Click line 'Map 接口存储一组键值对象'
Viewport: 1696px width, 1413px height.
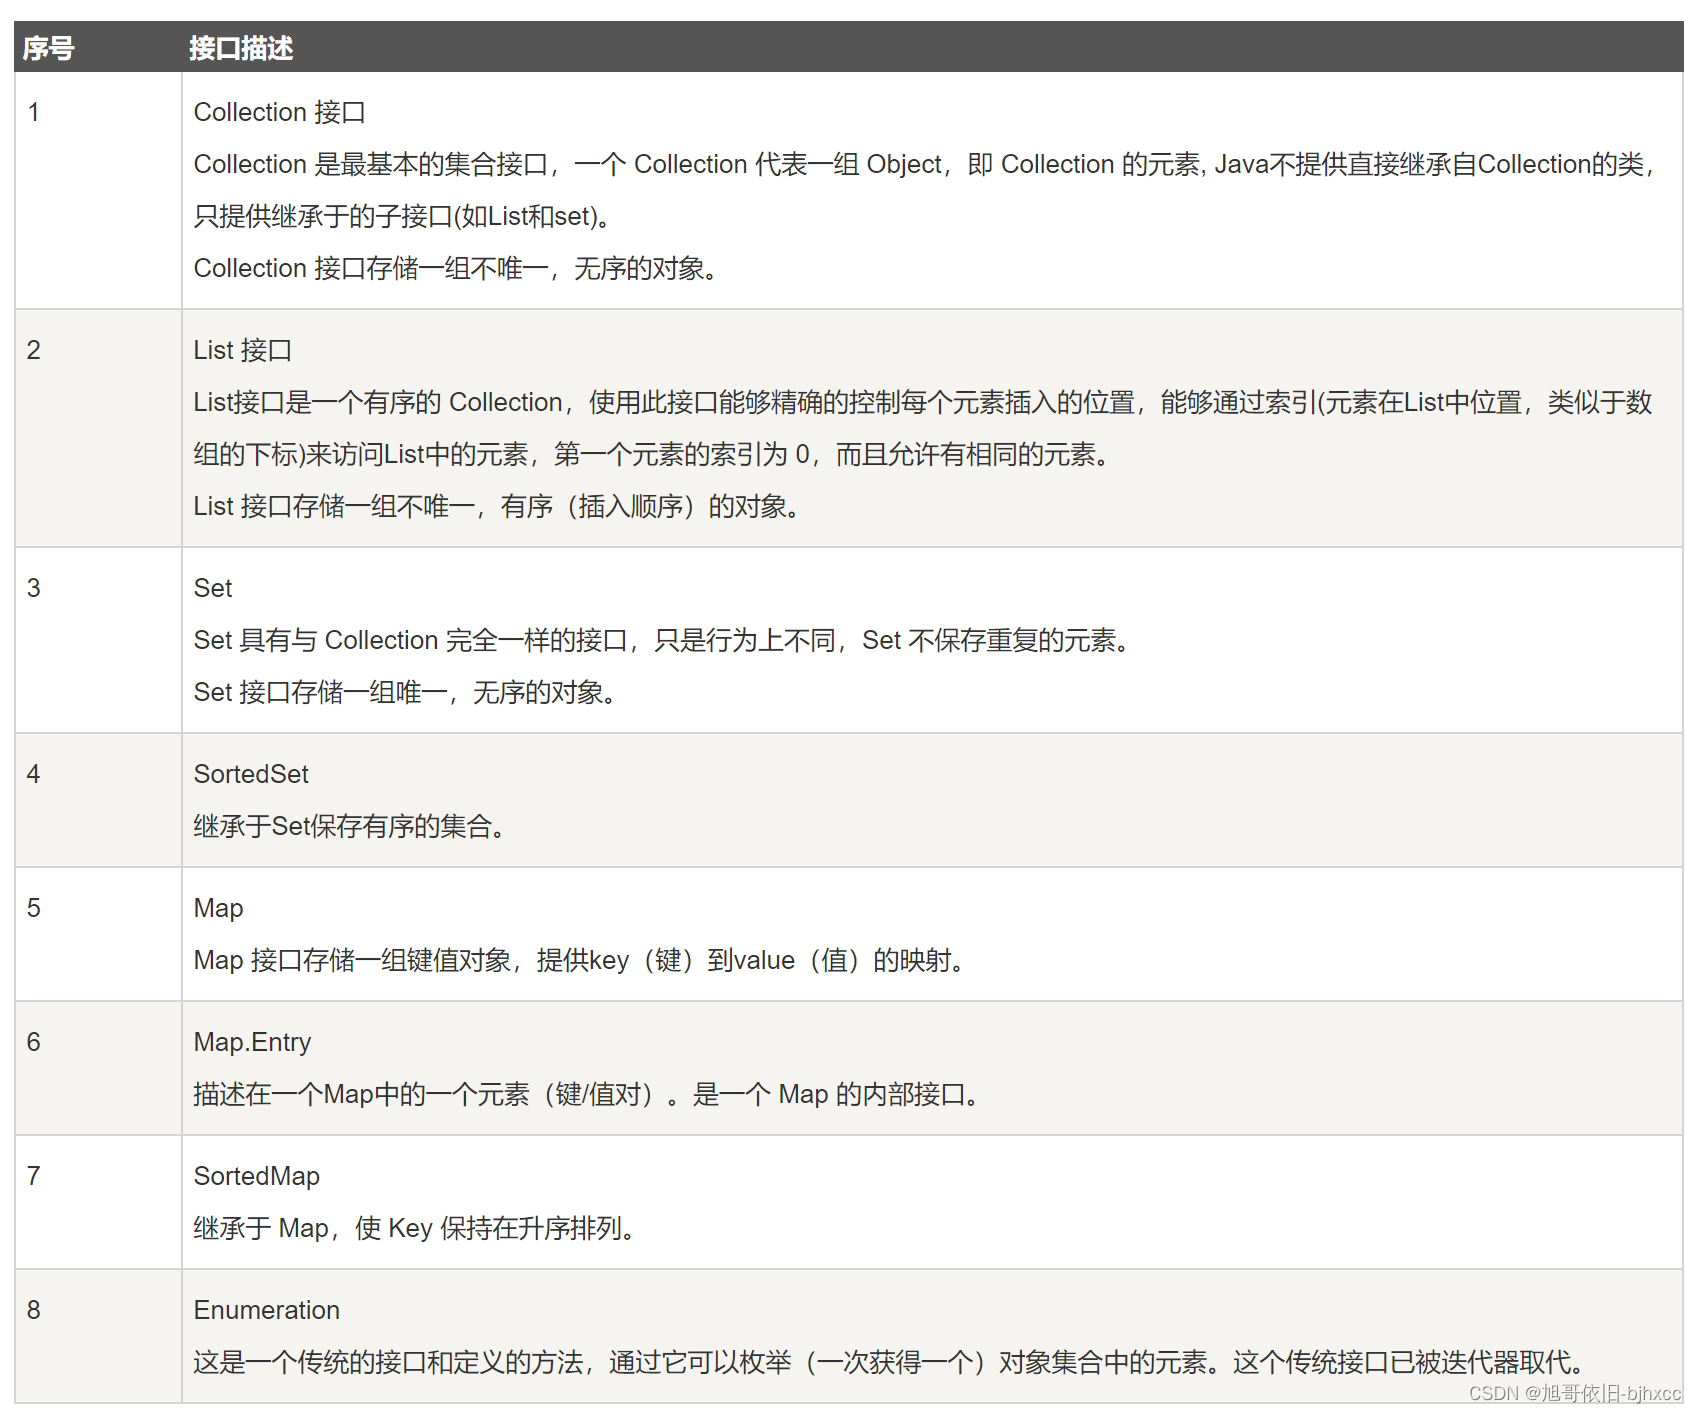[580, 960]
